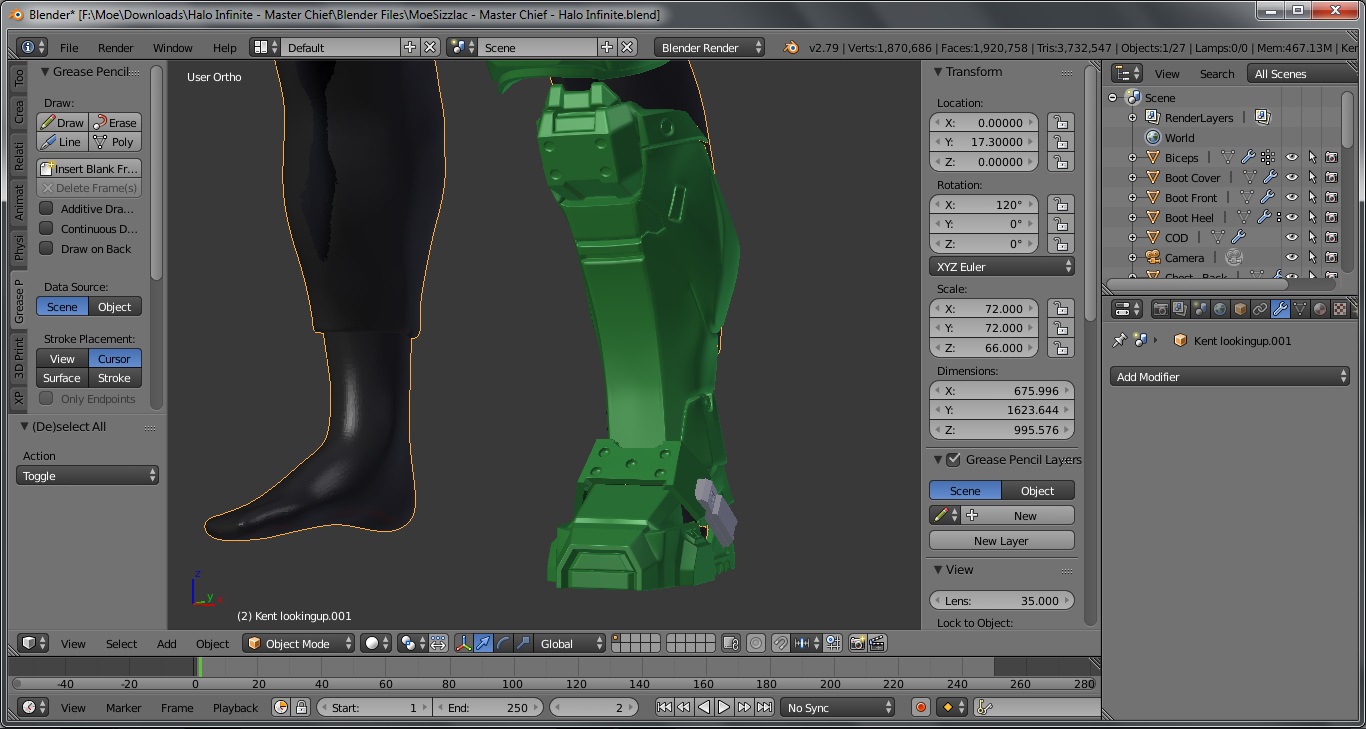Open the Object Mode dropdown
1366x729 pixels.
tap(299, 643)
